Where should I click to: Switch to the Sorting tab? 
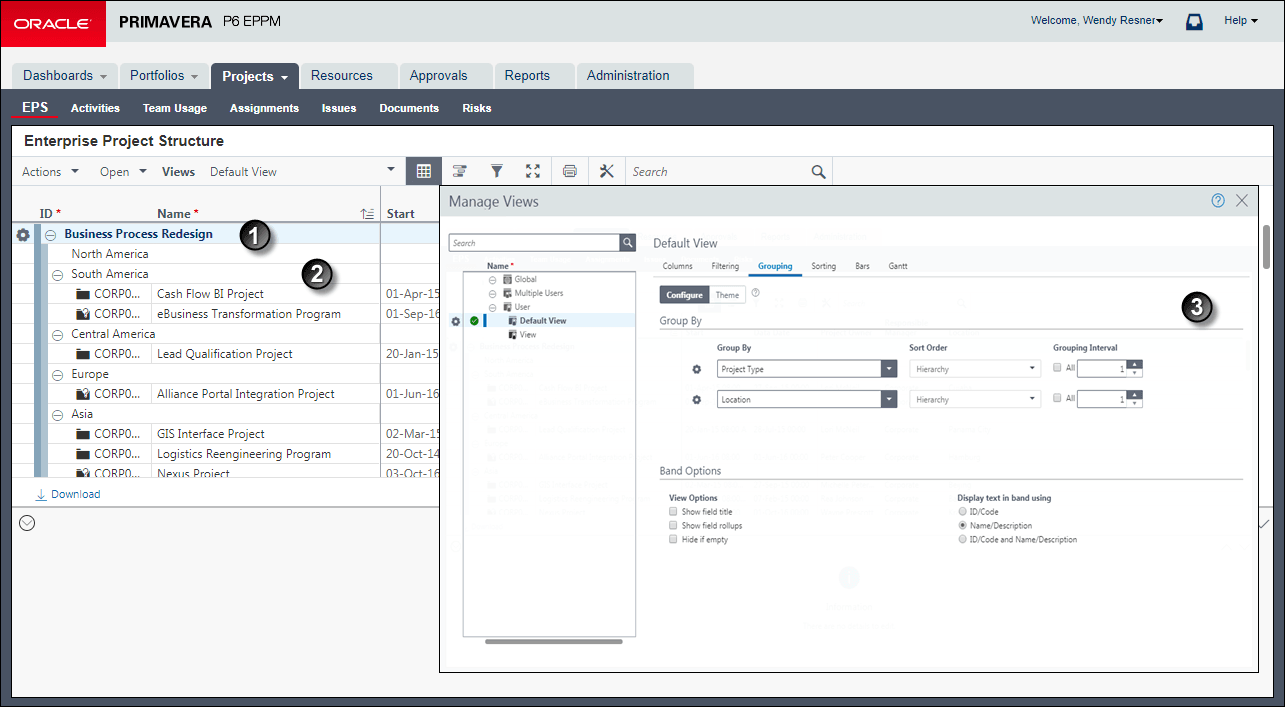[x=823, y=266]
